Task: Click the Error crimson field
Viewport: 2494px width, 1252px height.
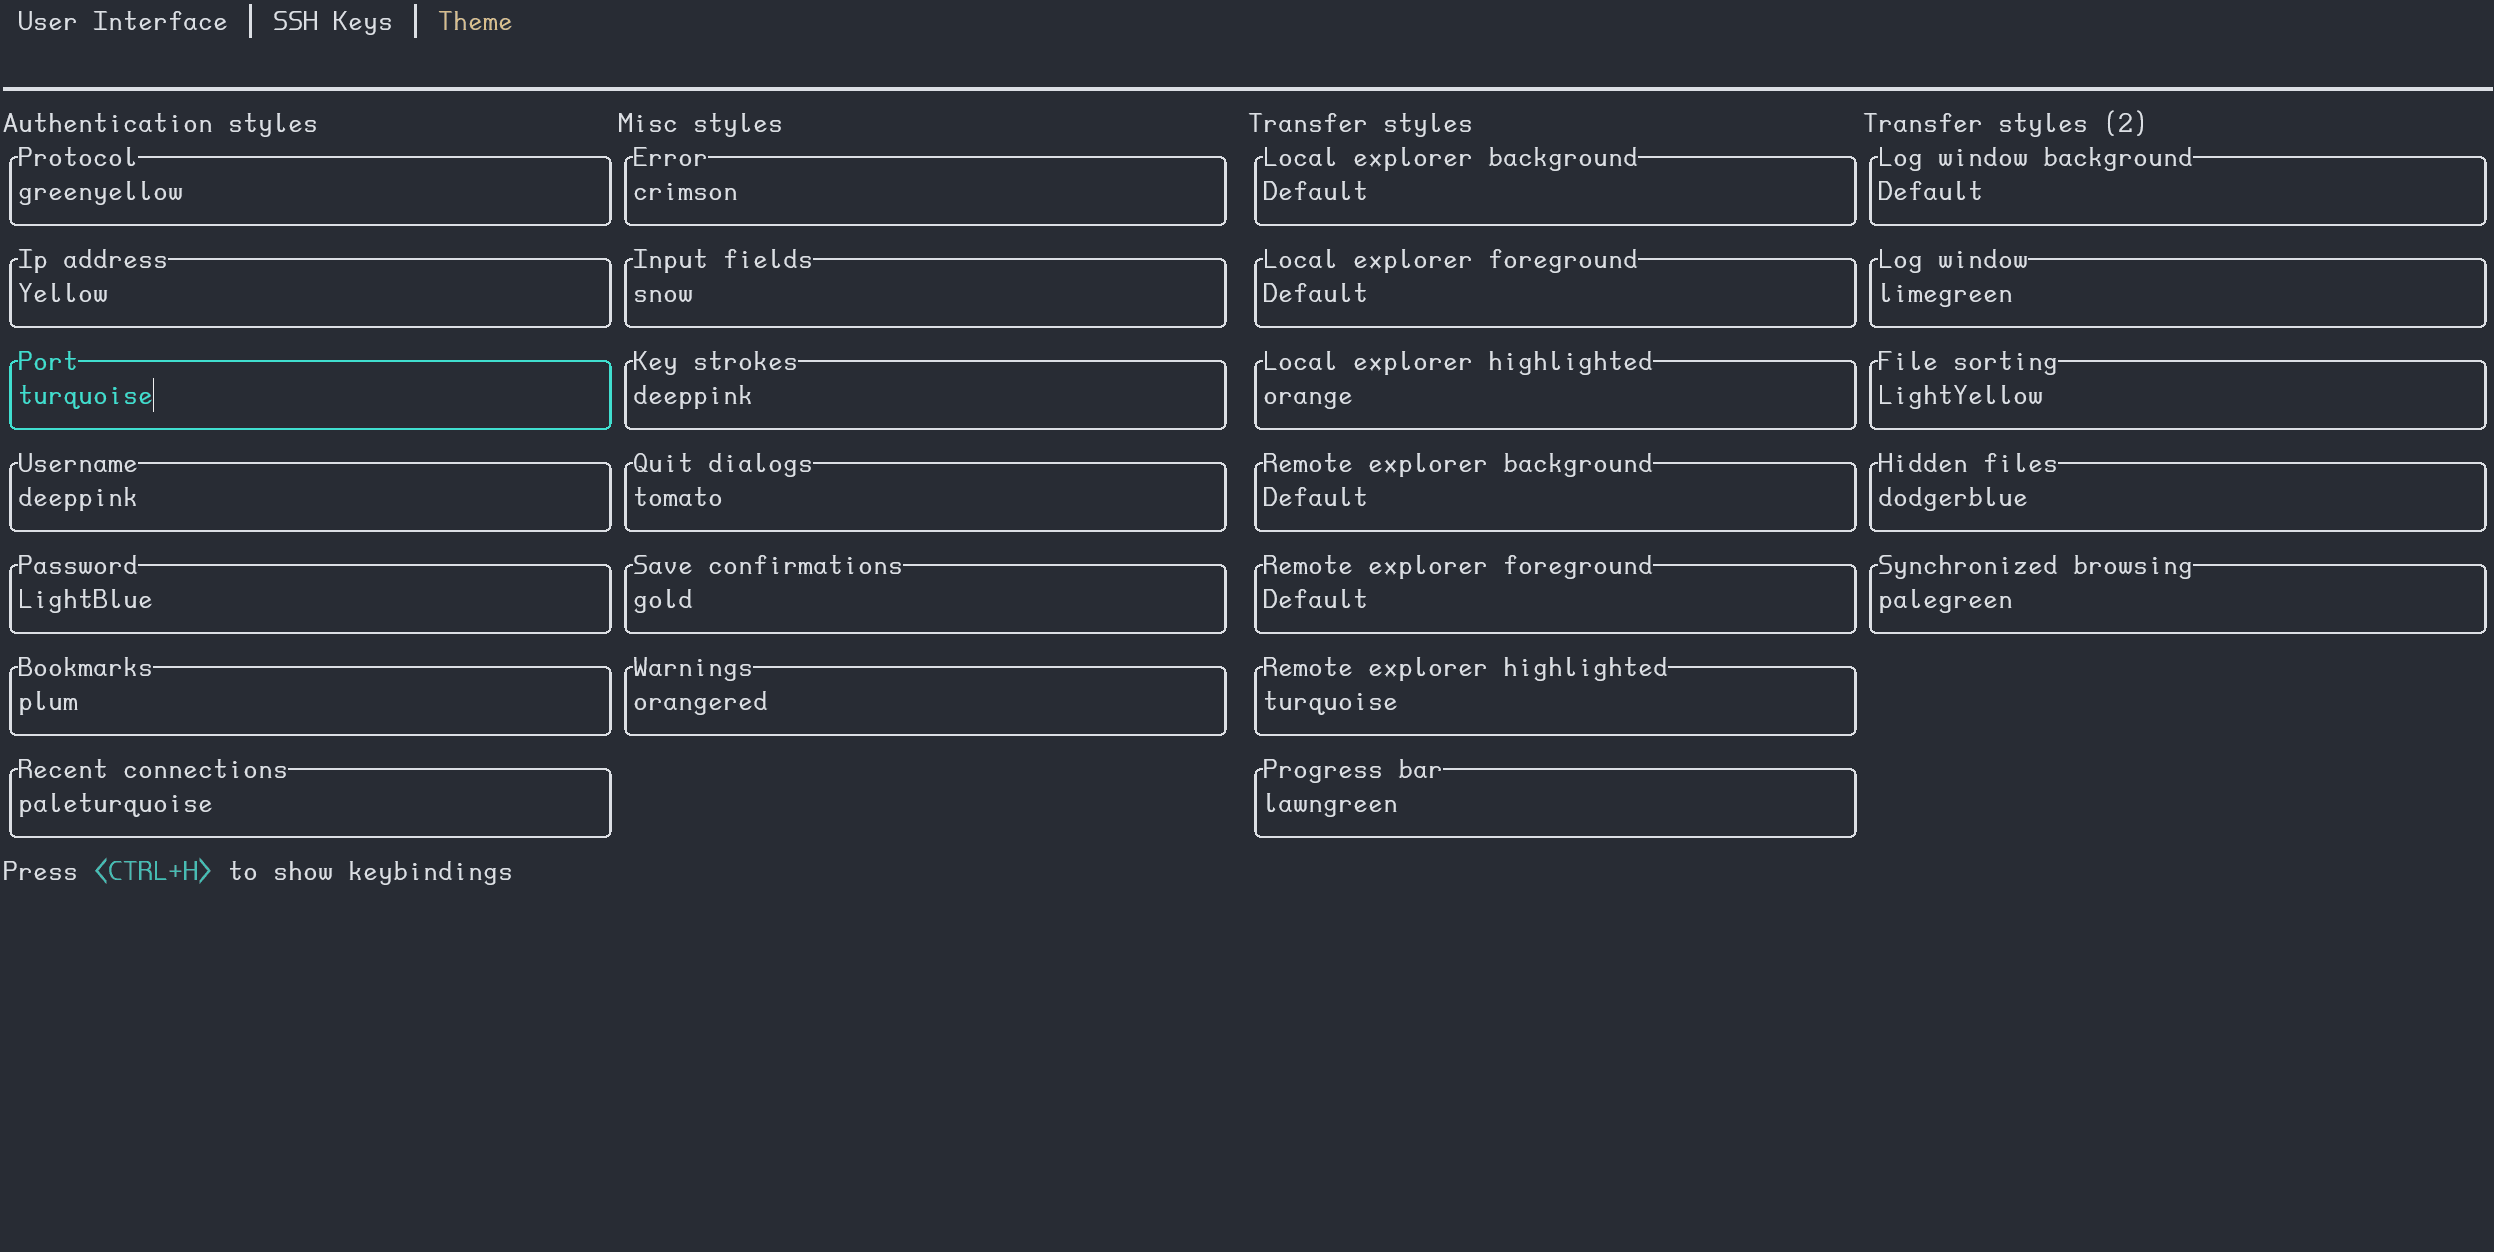Action: click(x=925, y=192)
